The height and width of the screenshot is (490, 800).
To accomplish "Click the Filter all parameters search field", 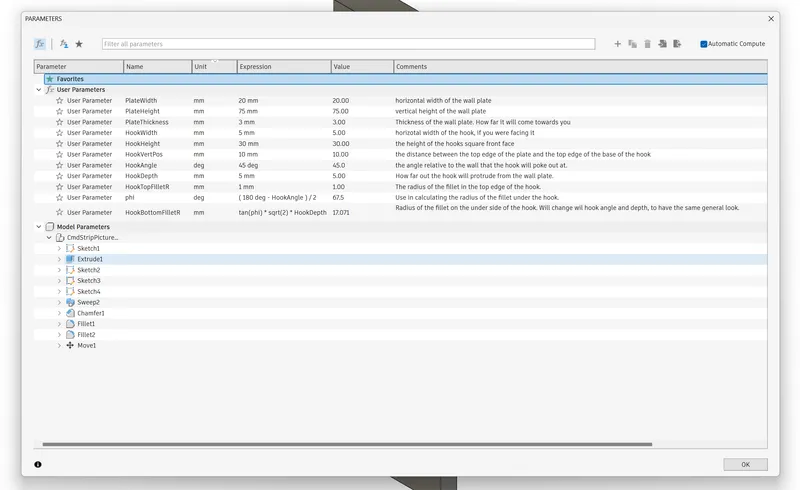I will pos(347,44).
